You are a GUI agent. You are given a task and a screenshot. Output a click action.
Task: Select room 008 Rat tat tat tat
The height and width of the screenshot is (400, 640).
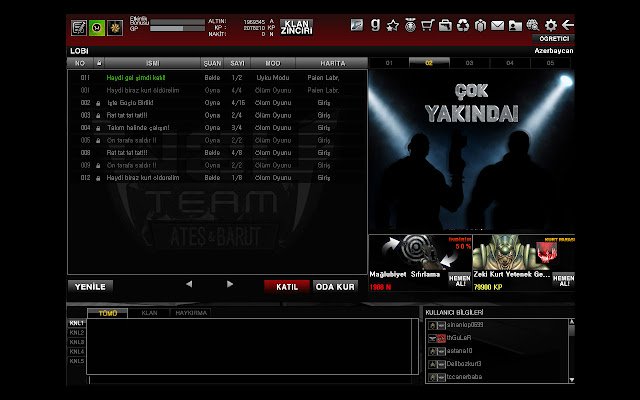pyautogui.click(x=217, y=153)
